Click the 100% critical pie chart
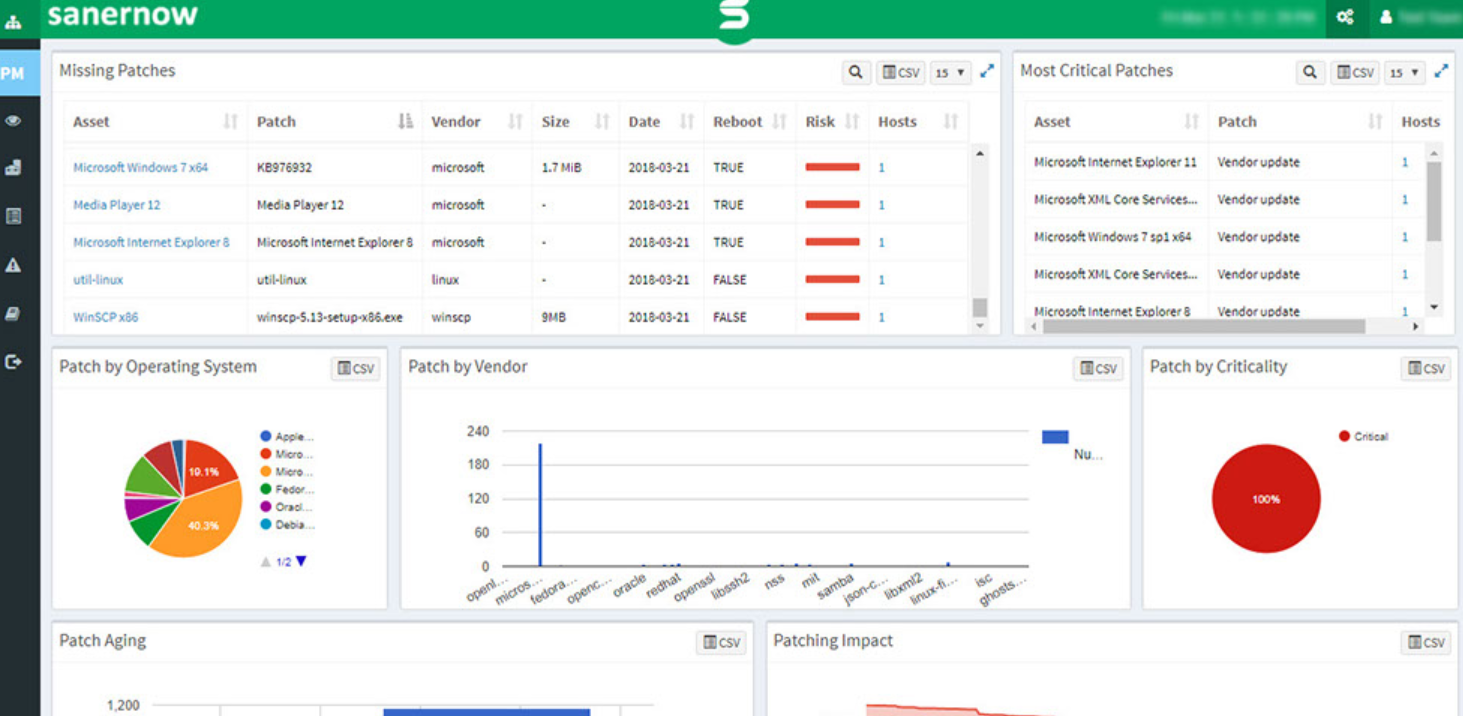 pyautogui.click(x=1266, y=498)
